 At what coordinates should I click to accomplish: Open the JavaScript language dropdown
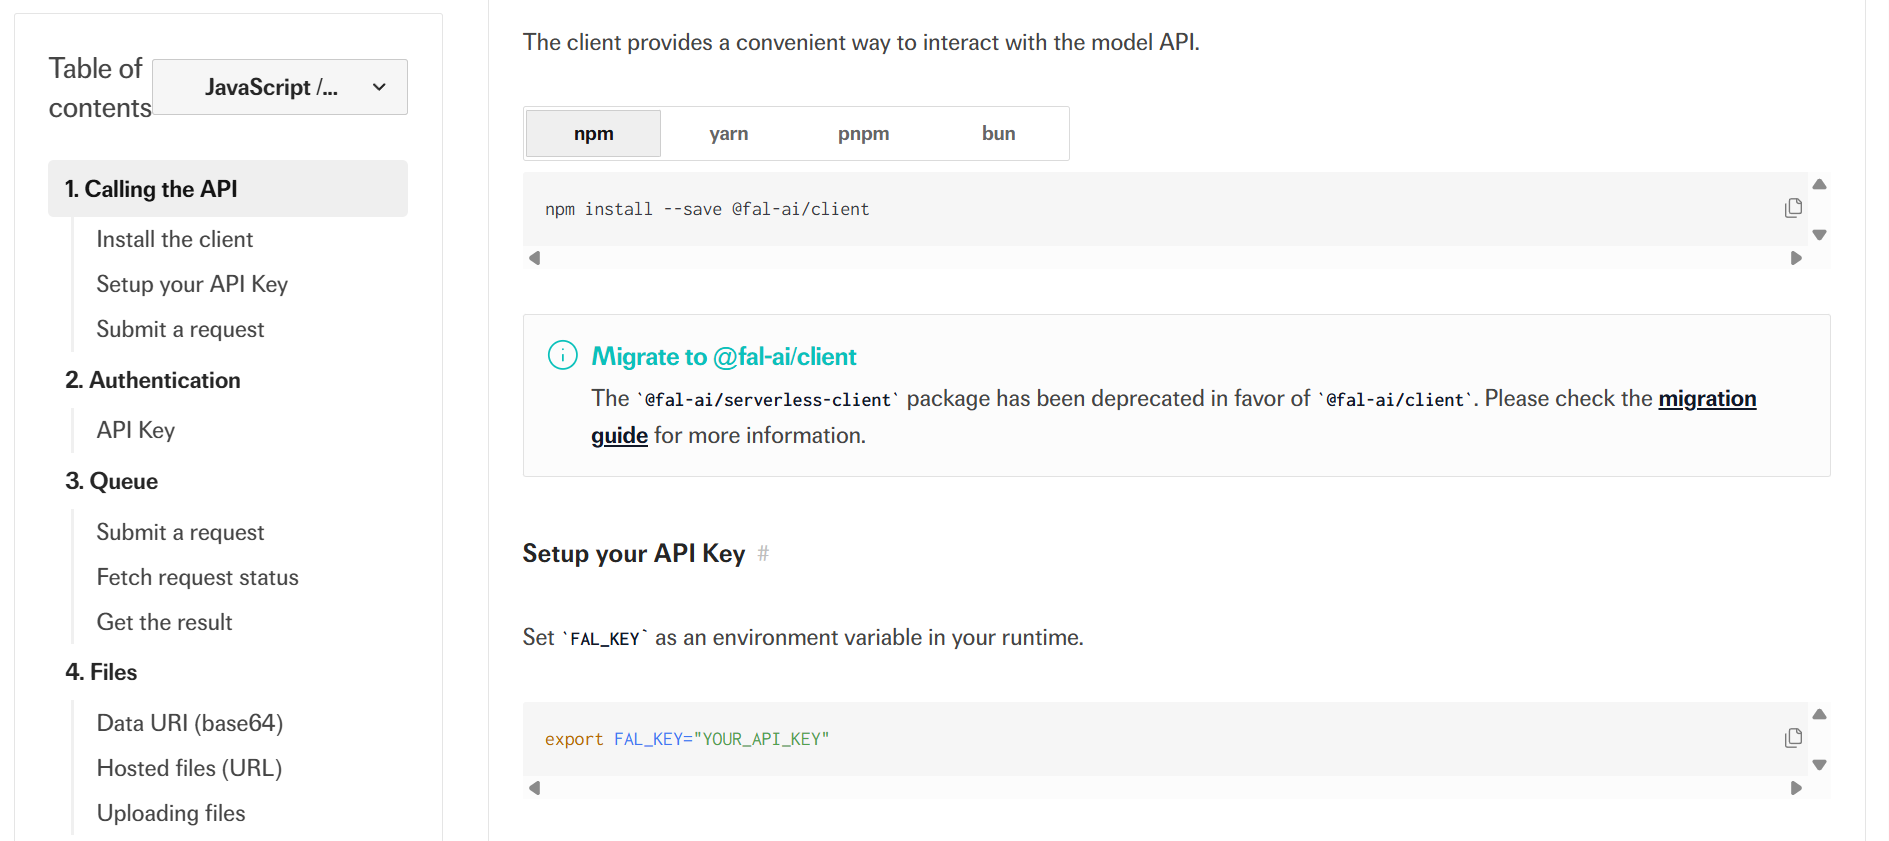click(280, 87)
